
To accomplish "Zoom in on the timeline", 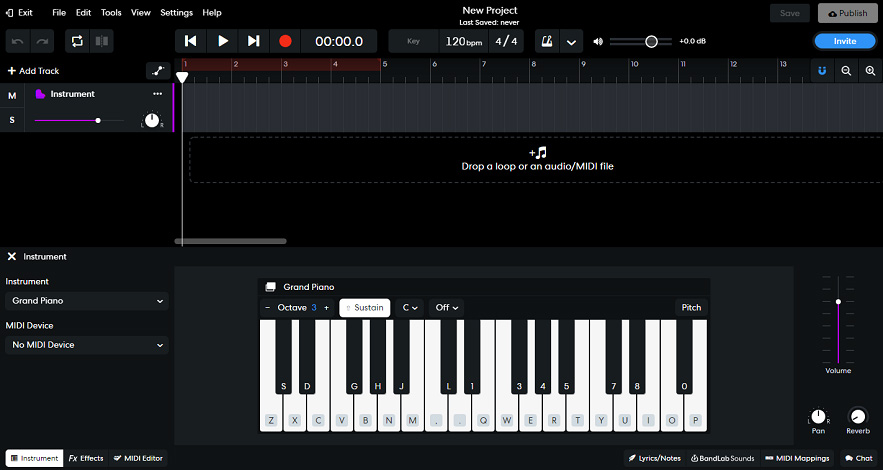I will (x=870, y=71).
